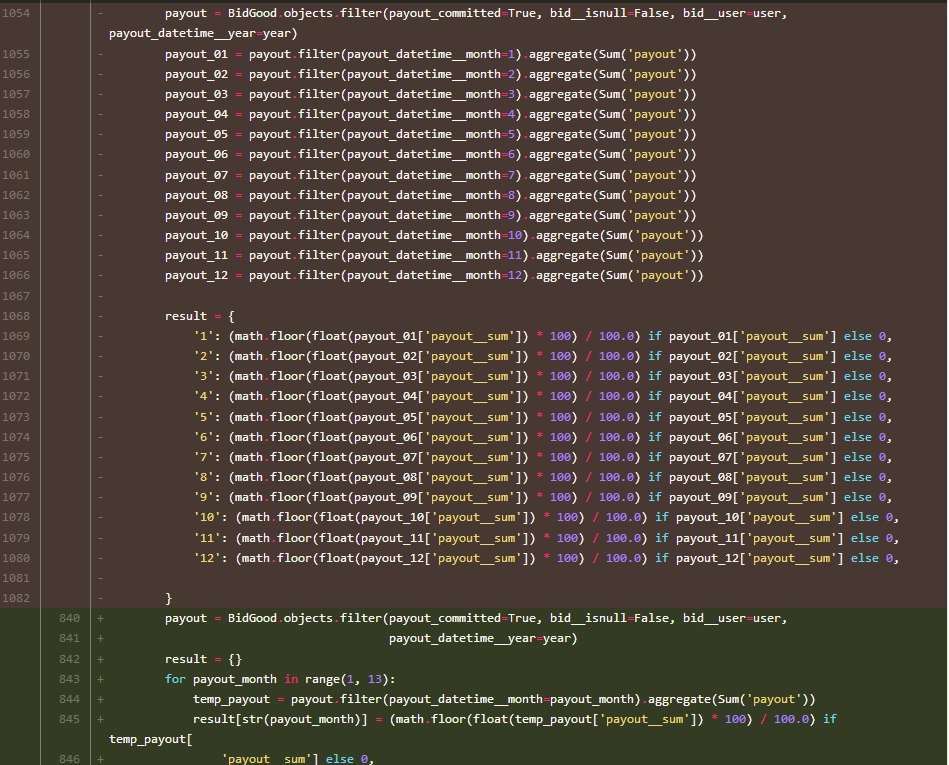The height and width of the screenshot is (765, 949).
Task: Click math.floor on line 1072
Action: [269, 396]
